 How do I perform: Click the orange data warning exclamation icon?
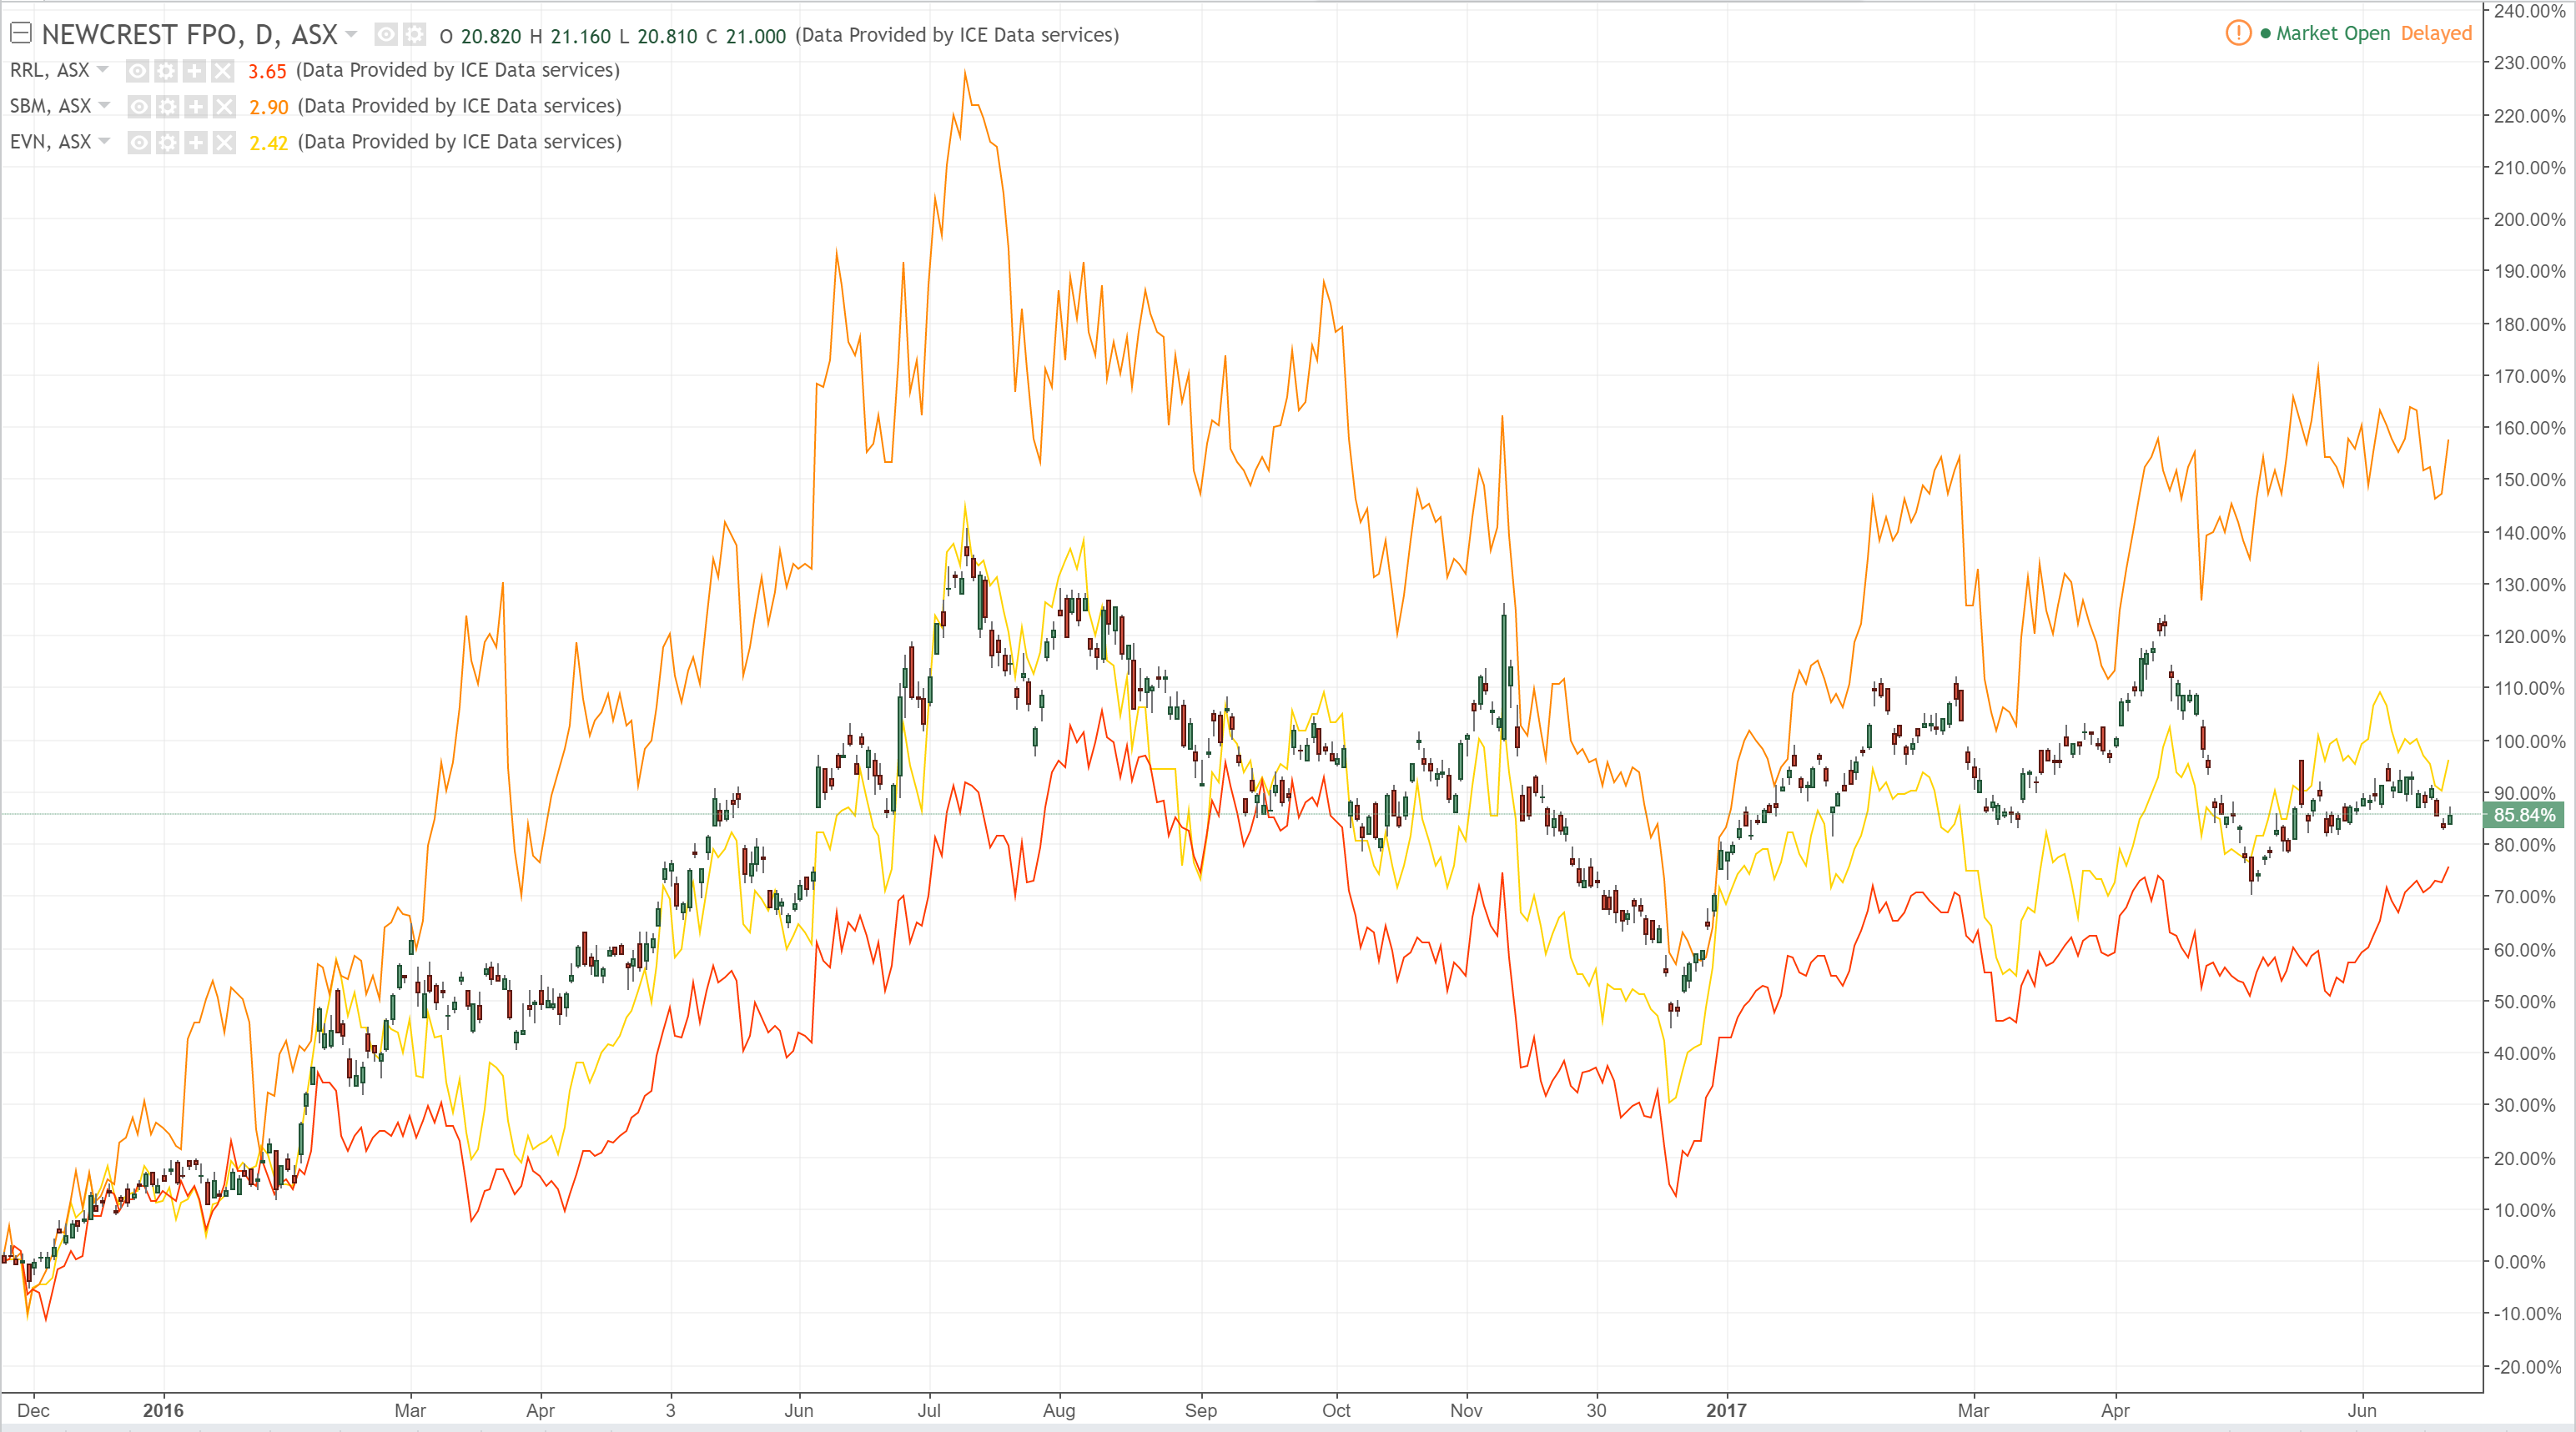pos(2238,33)
